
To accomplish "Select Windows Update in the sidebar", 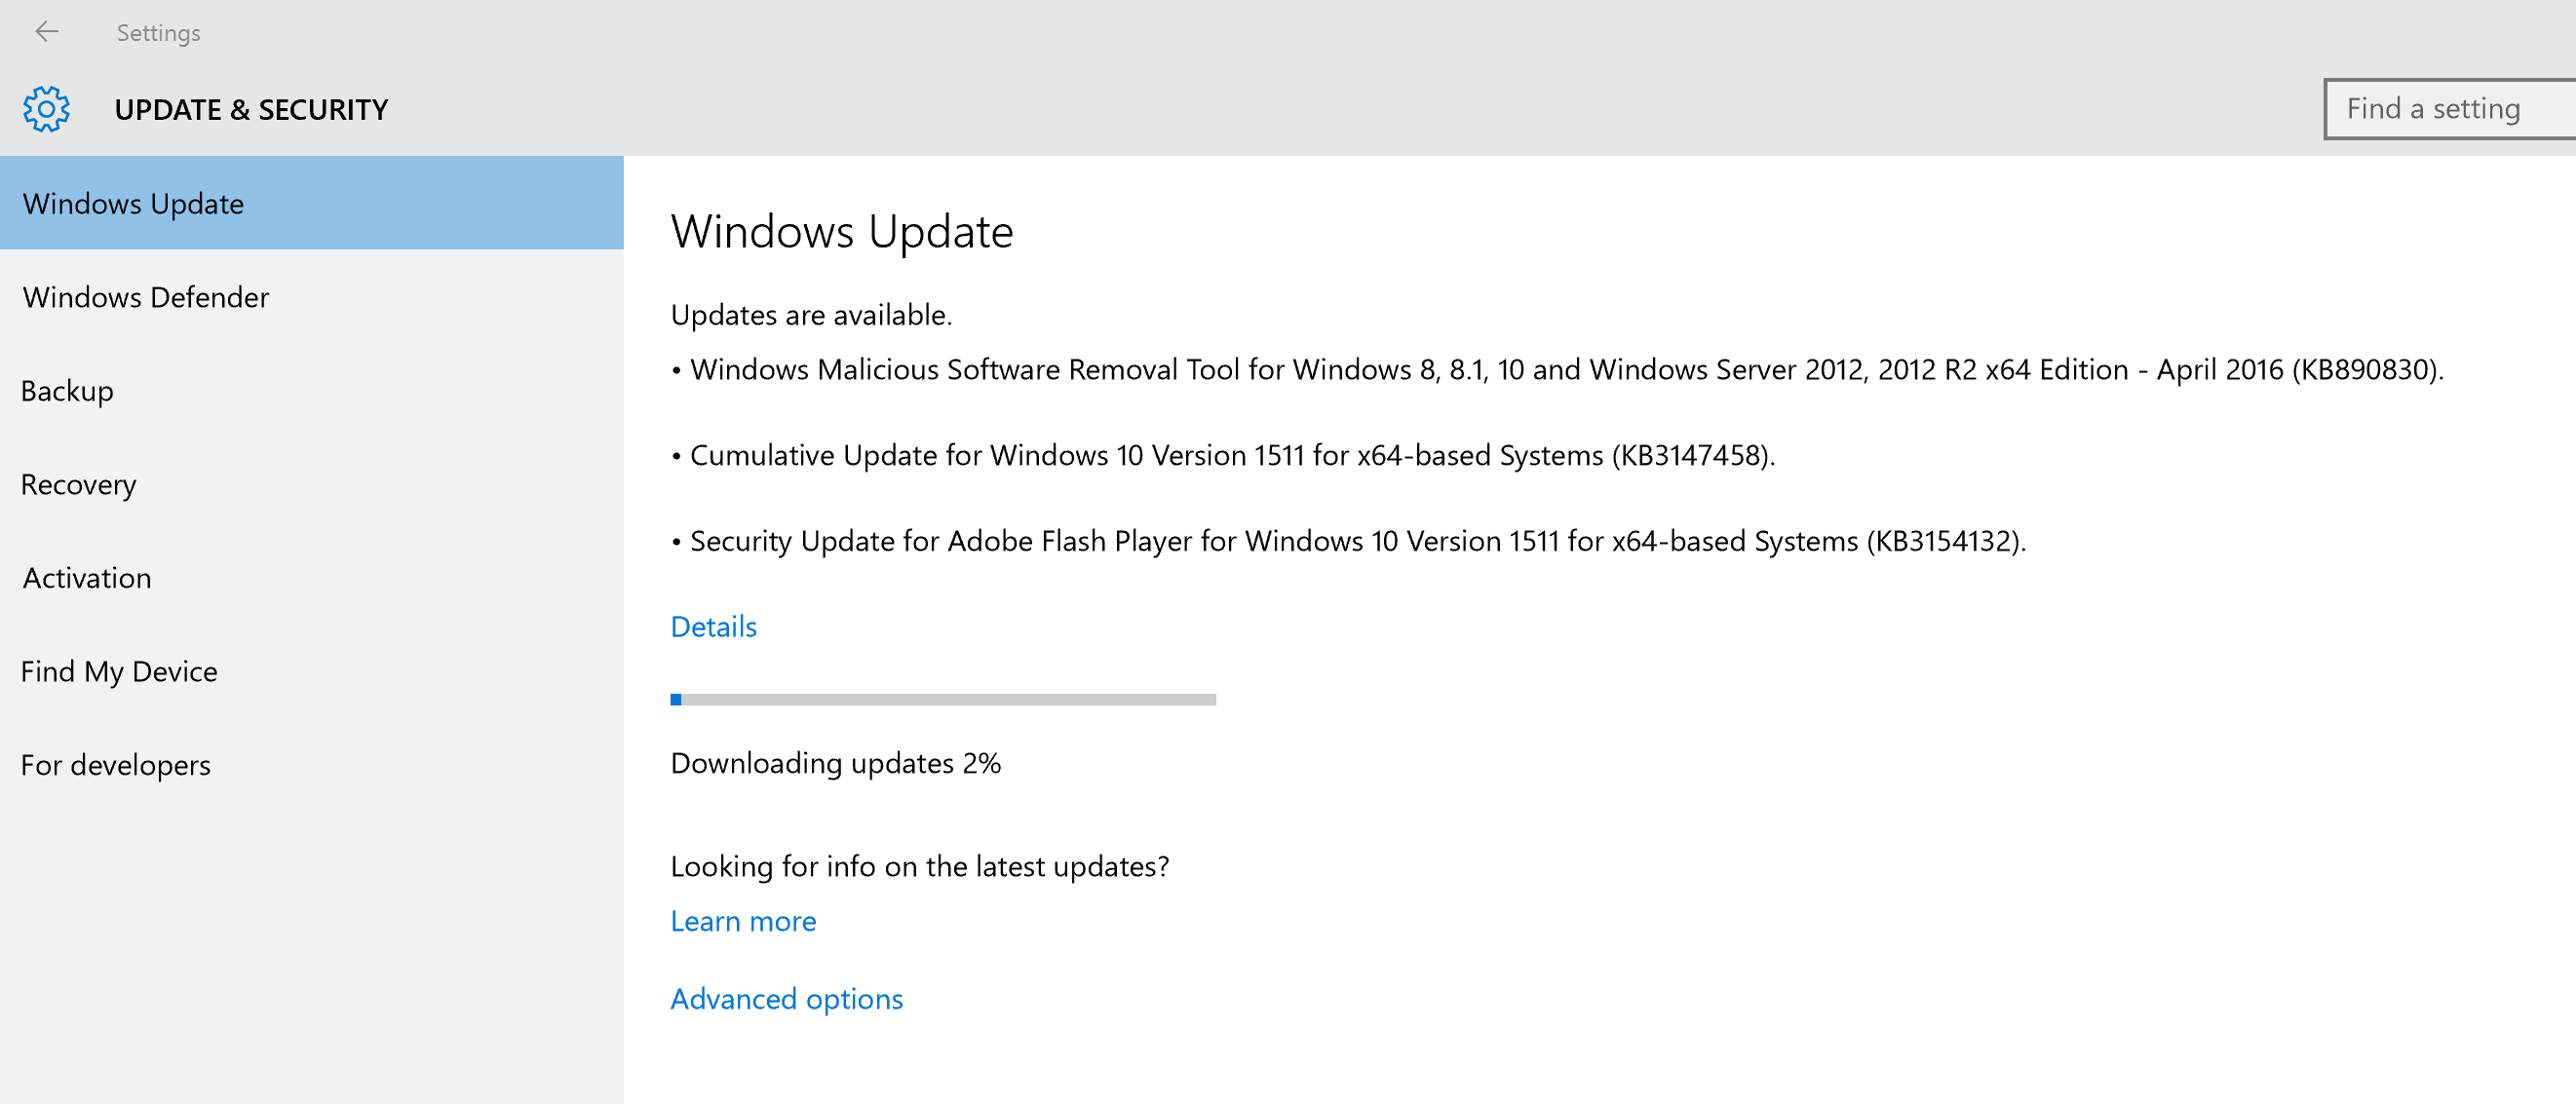I will (133, 204).
